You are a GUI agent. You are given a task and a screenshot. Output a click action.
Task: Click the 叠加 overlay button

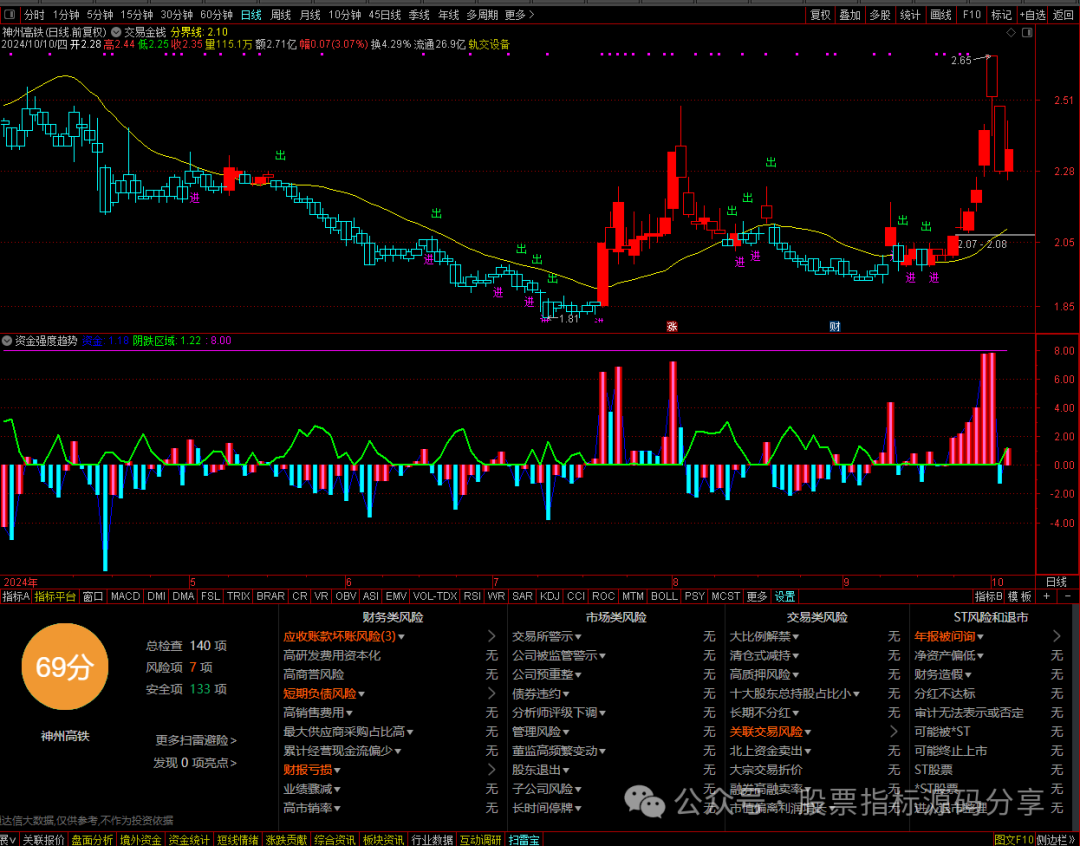tap(850, 14)
